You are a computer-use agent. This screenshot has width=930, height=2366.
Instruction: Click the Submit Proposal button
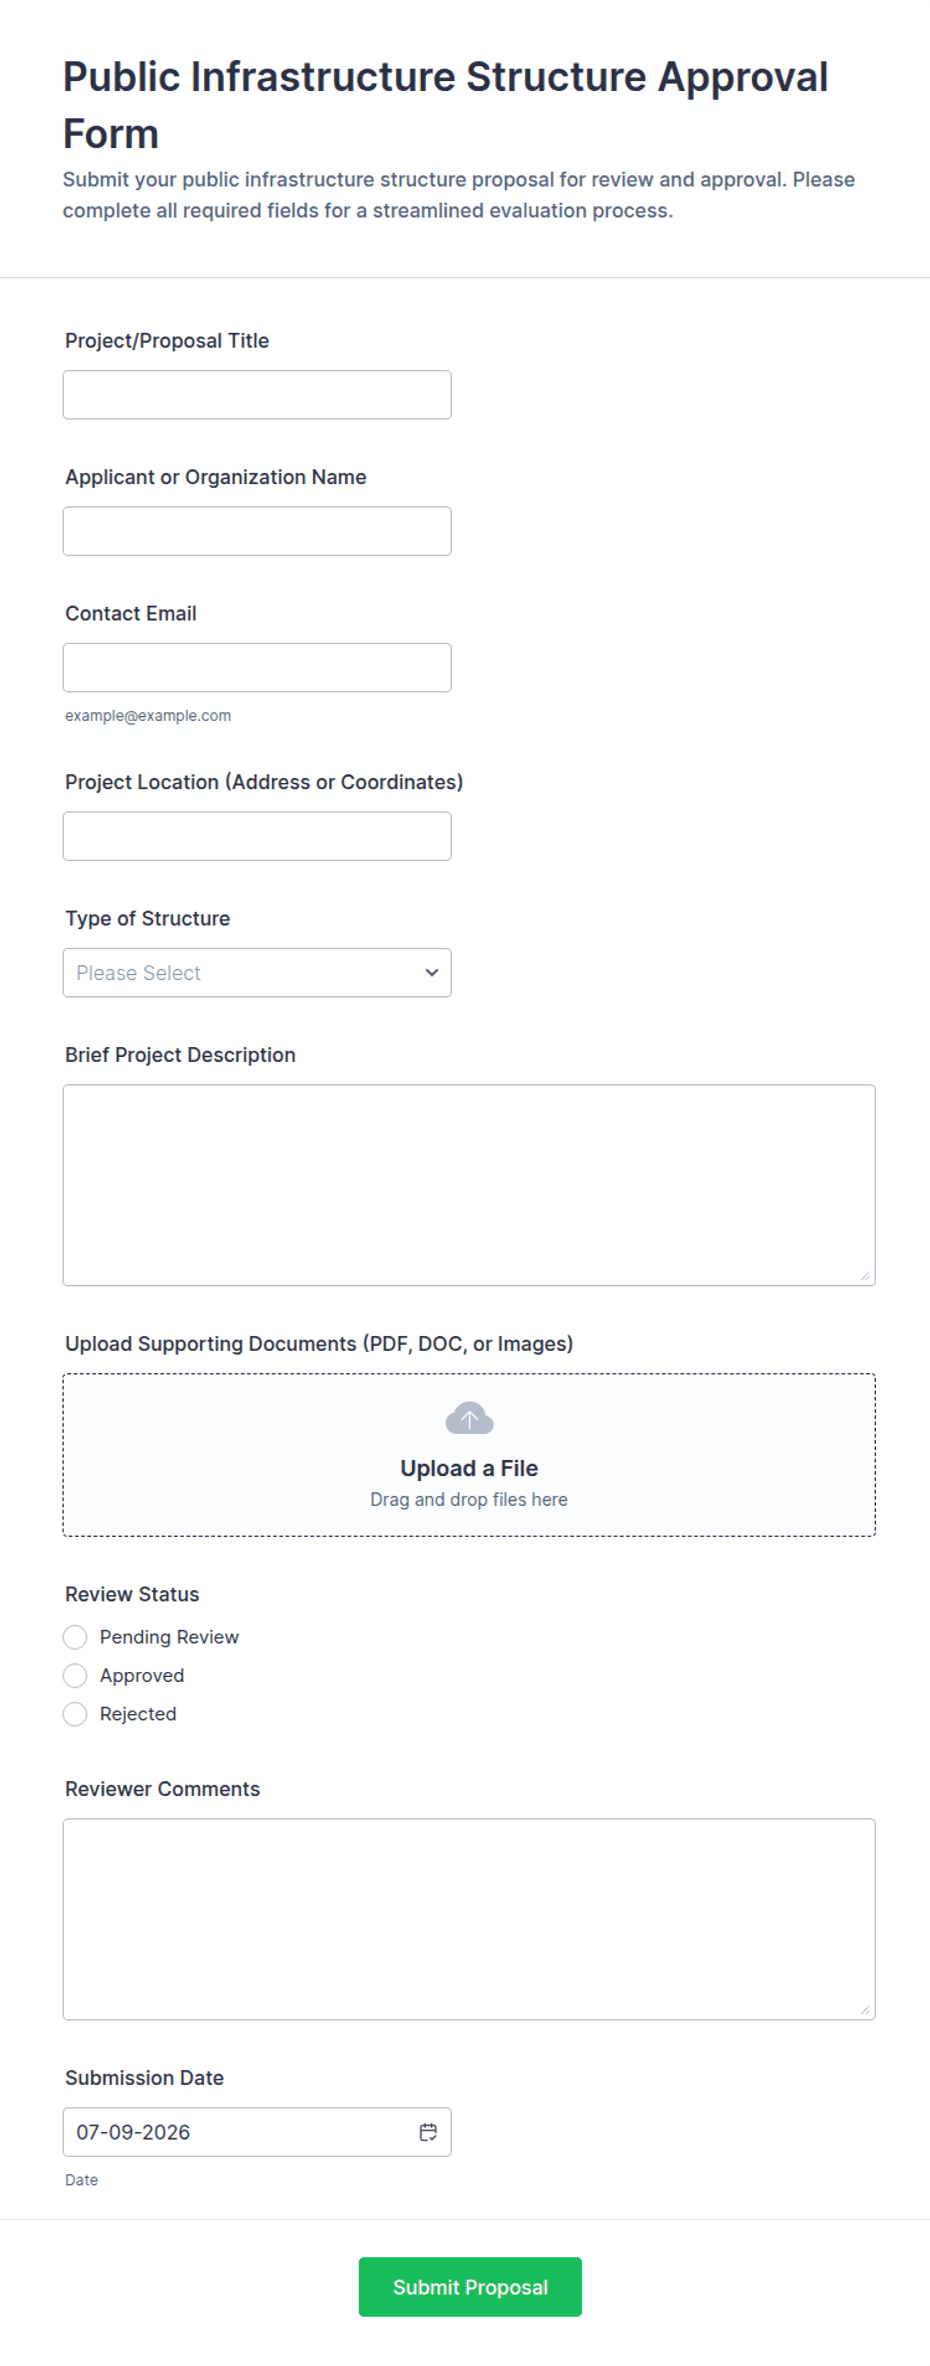470,2287
